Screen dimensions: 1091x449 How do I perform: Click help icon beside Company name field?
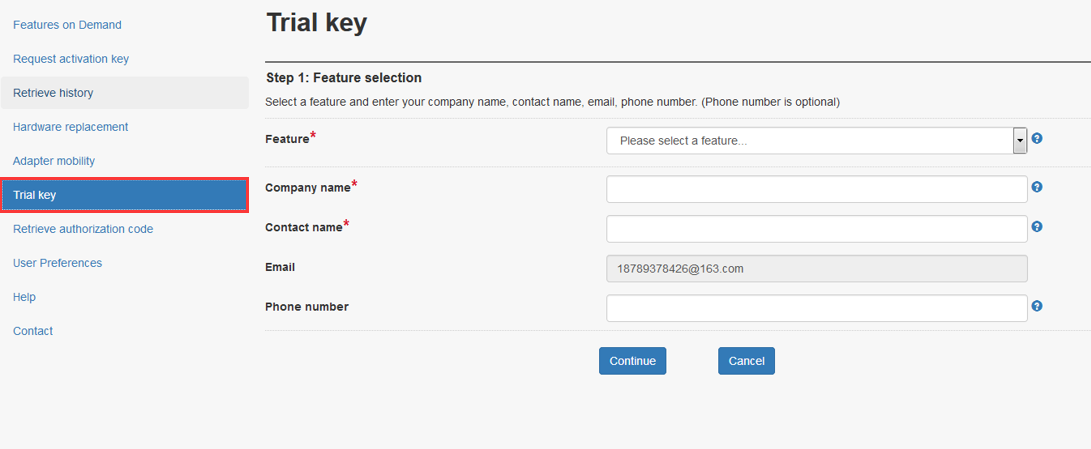click(1037, 187)
